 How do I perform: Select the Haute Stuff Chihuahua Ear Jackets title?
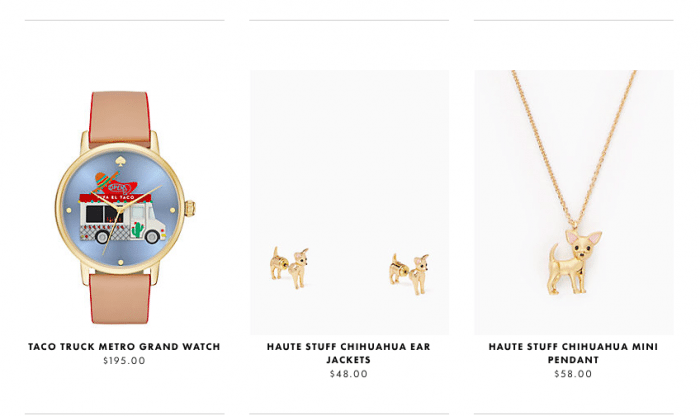[349, 353]
